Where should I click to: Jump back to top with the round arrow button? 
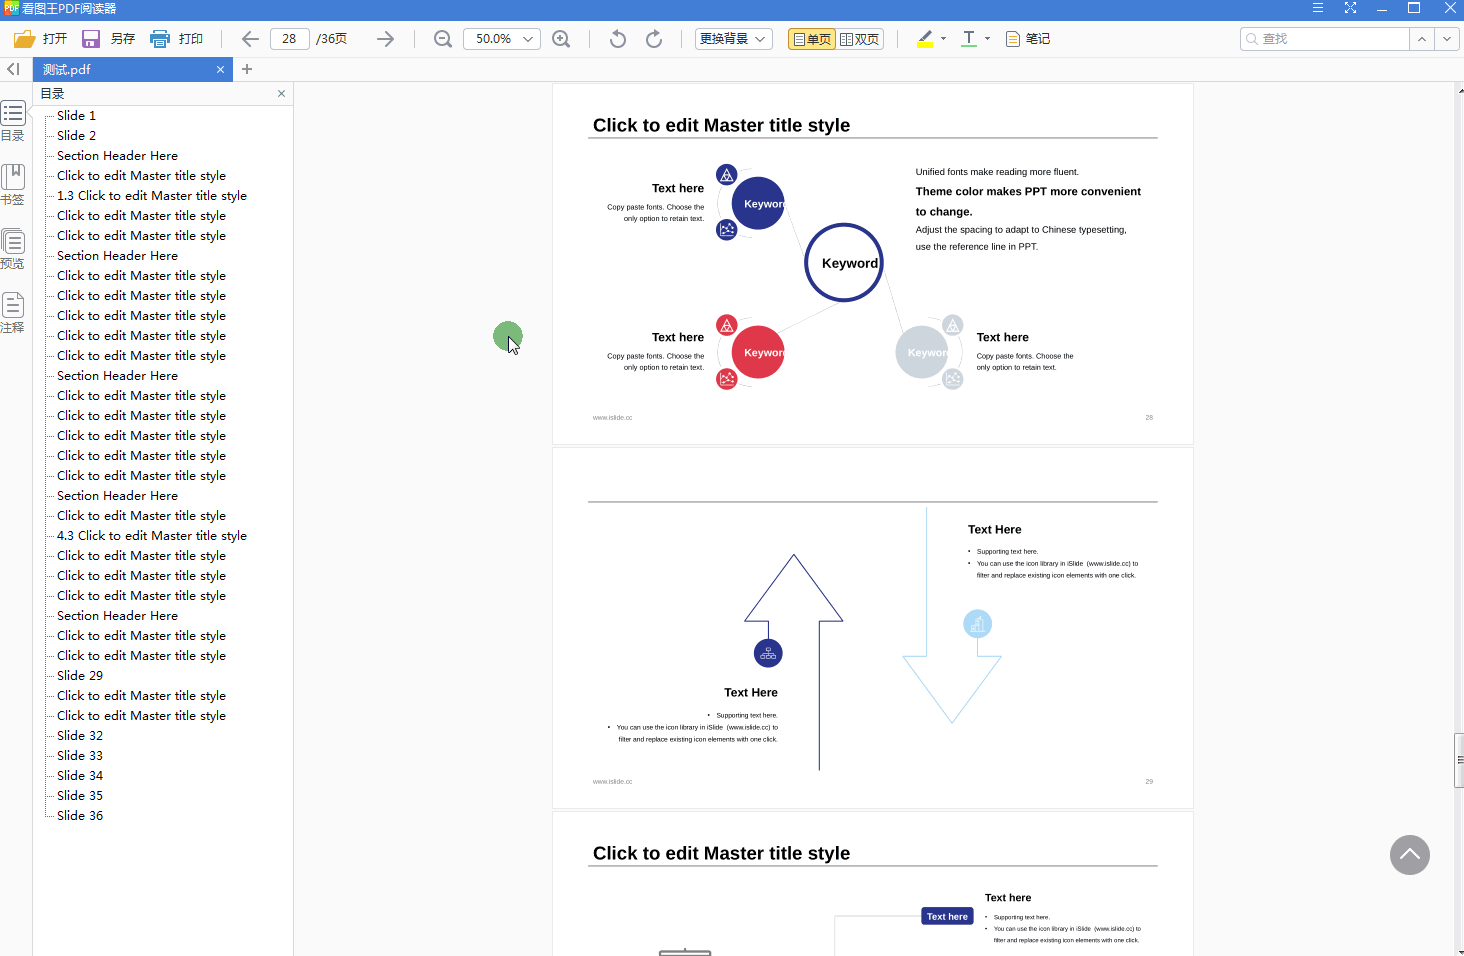pyautogui.click(x=1410, y=855)
